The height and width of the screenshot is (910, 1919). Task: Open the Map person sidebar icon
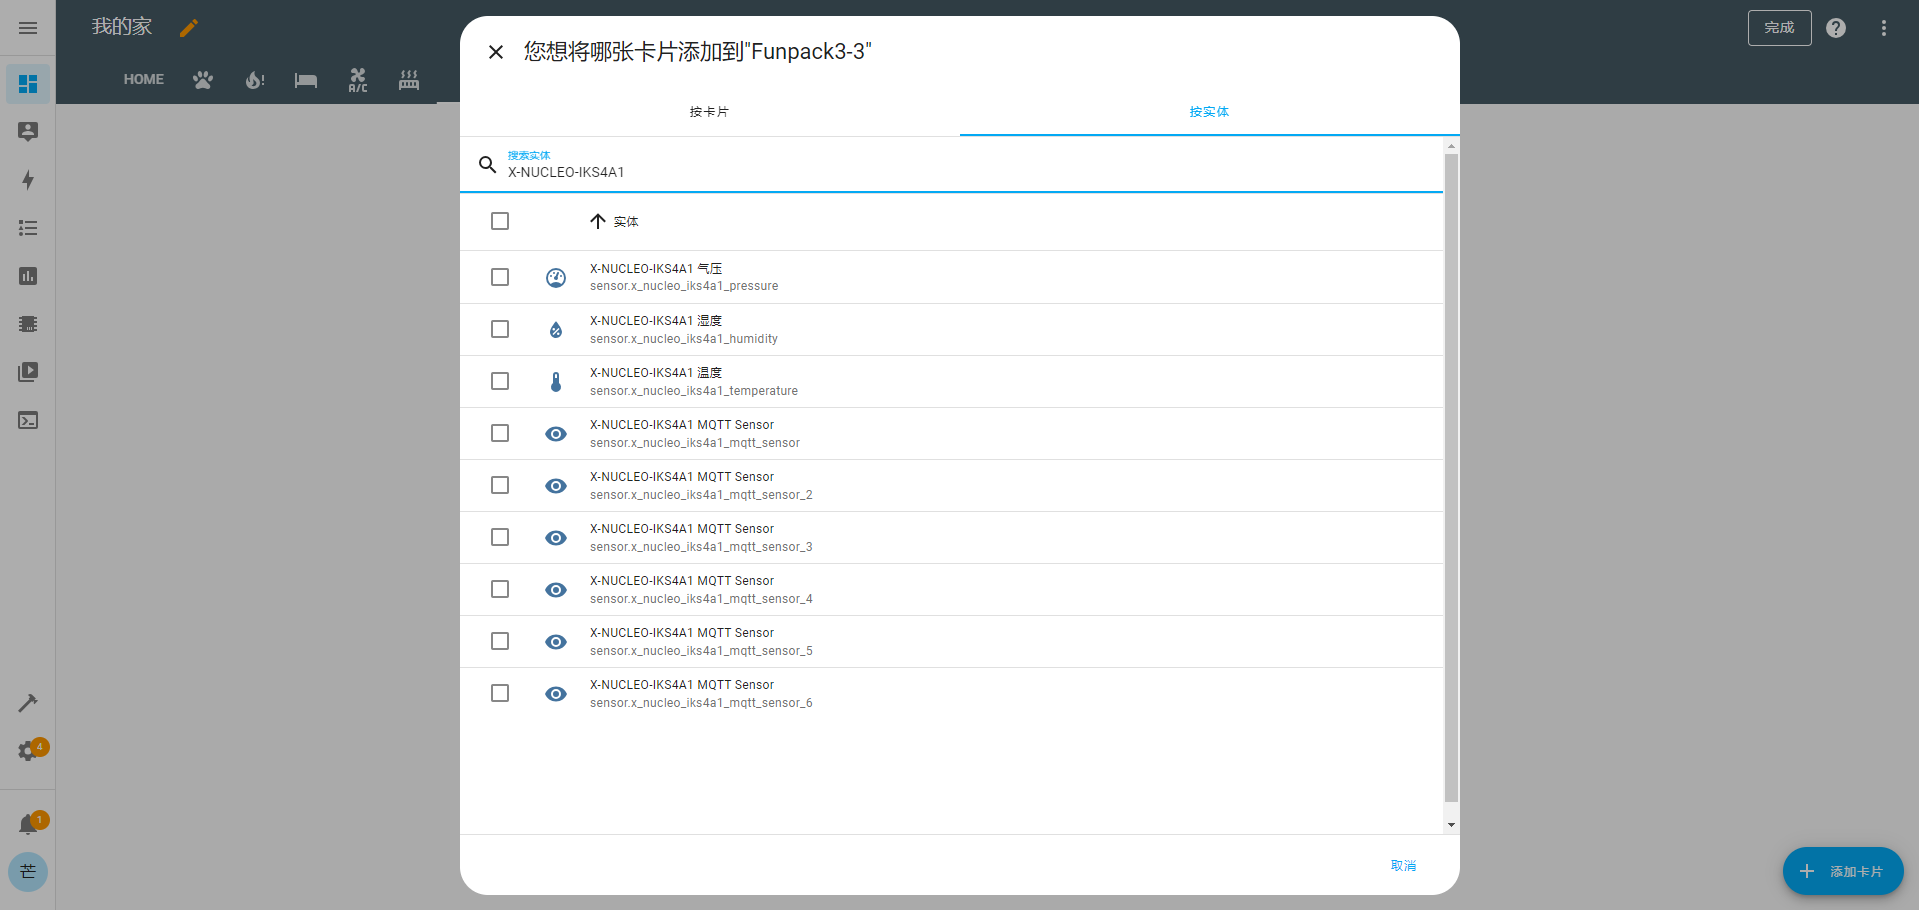28,132
